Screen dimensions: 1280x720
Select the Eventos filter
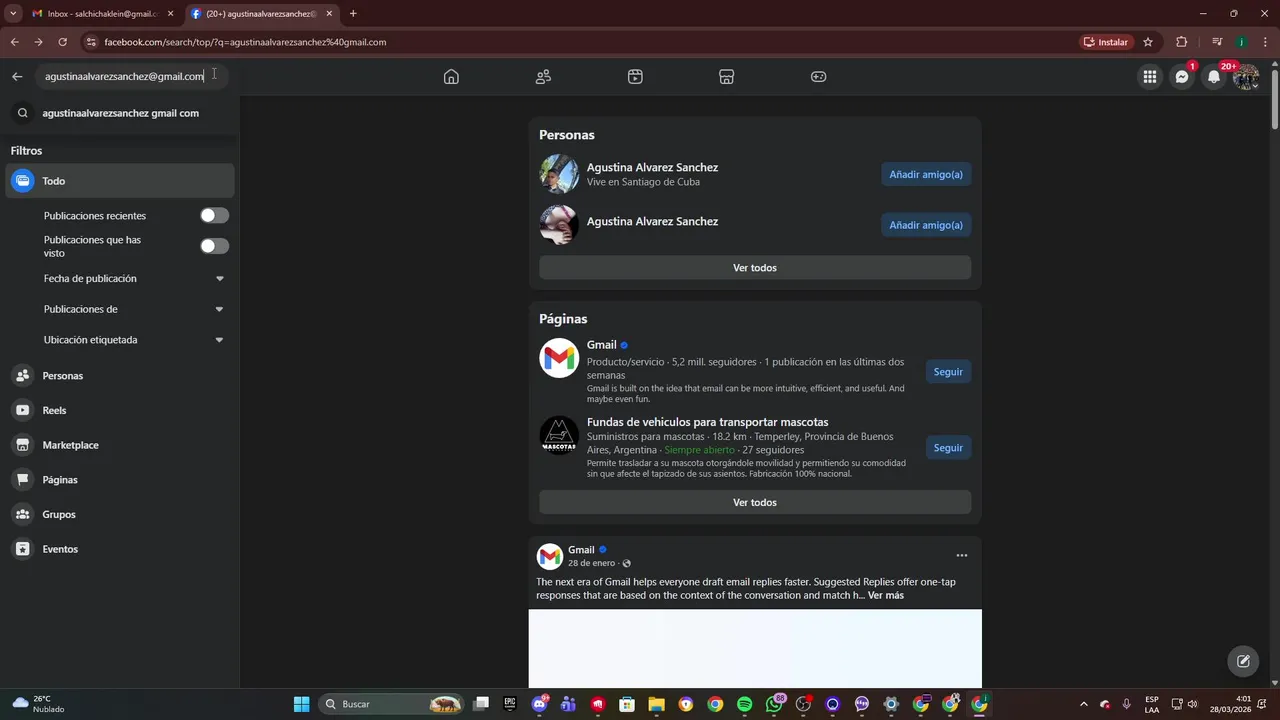pyautogui.click(x=120, y=549)
